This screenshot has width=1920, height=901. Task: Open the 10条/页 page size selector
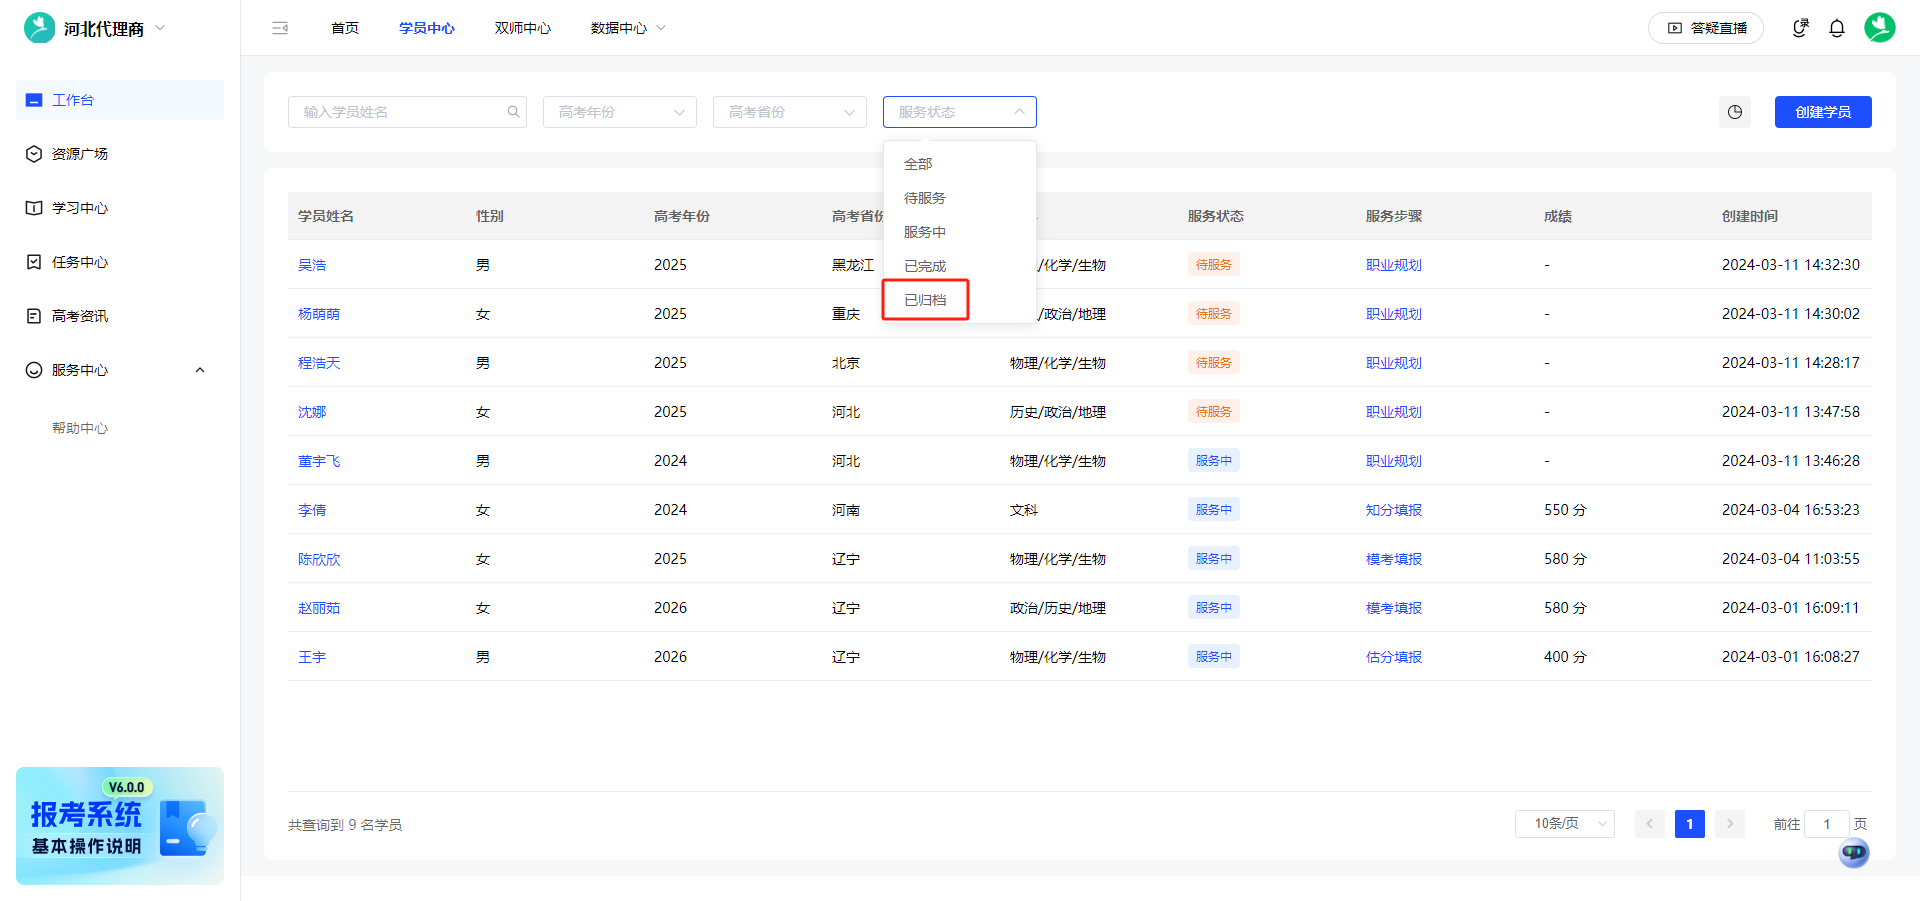pos(1564,824)
